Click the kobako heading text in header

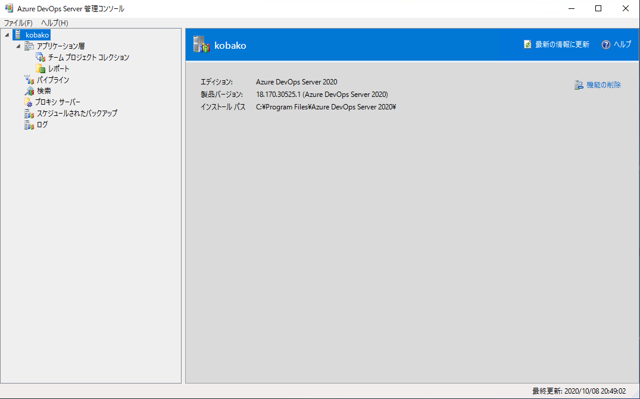[x=230, y=45]
